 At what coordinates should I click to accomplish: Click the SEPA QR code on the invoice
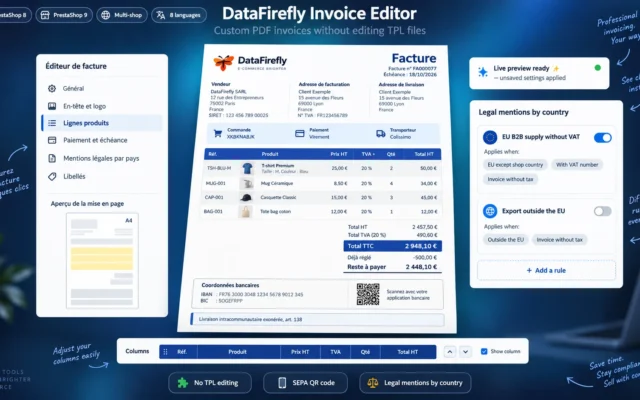[x=368, y=294]
